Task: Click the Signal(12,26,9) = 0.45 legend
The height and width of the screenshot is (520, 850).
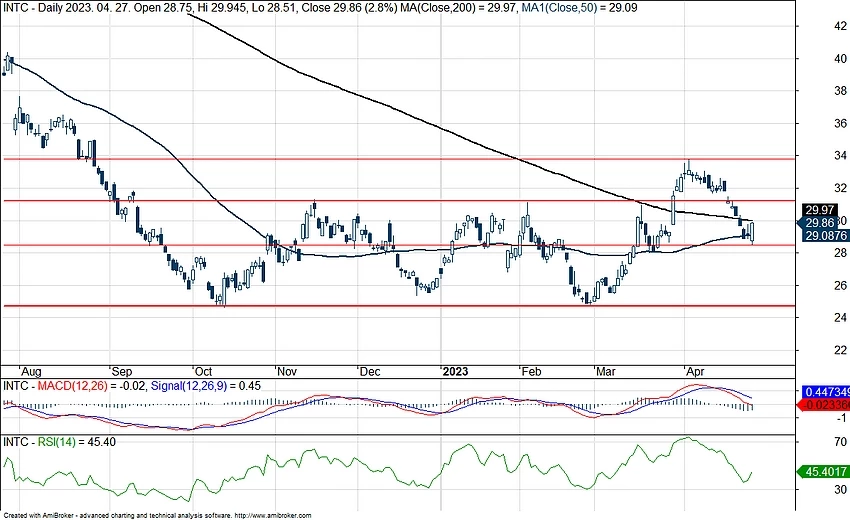Action: coord(205,386)
